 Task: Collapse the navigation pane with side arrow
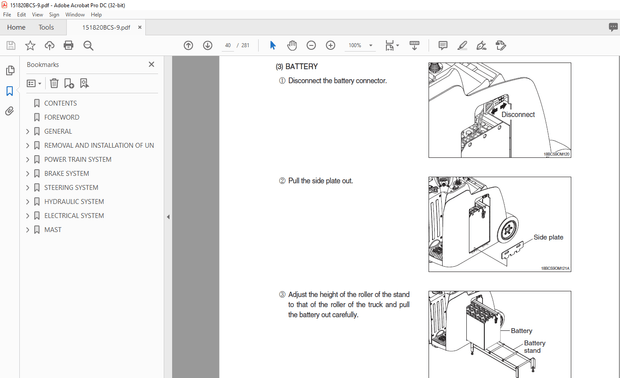pos(168,217)
